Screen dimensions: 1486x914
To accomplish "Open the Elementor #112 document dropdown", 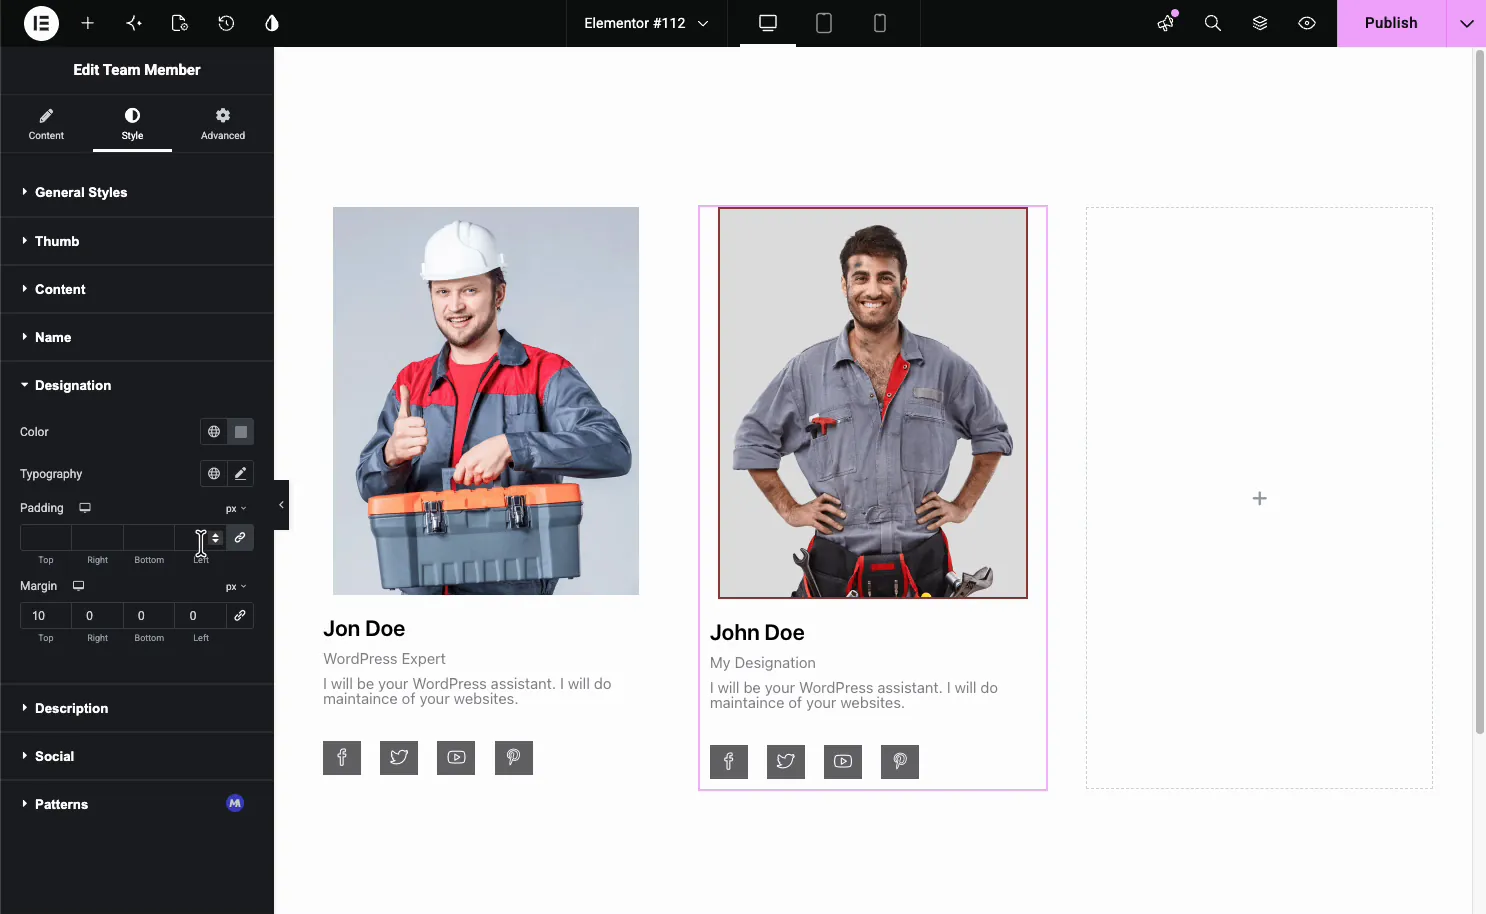I will click(x=646, y=23).
